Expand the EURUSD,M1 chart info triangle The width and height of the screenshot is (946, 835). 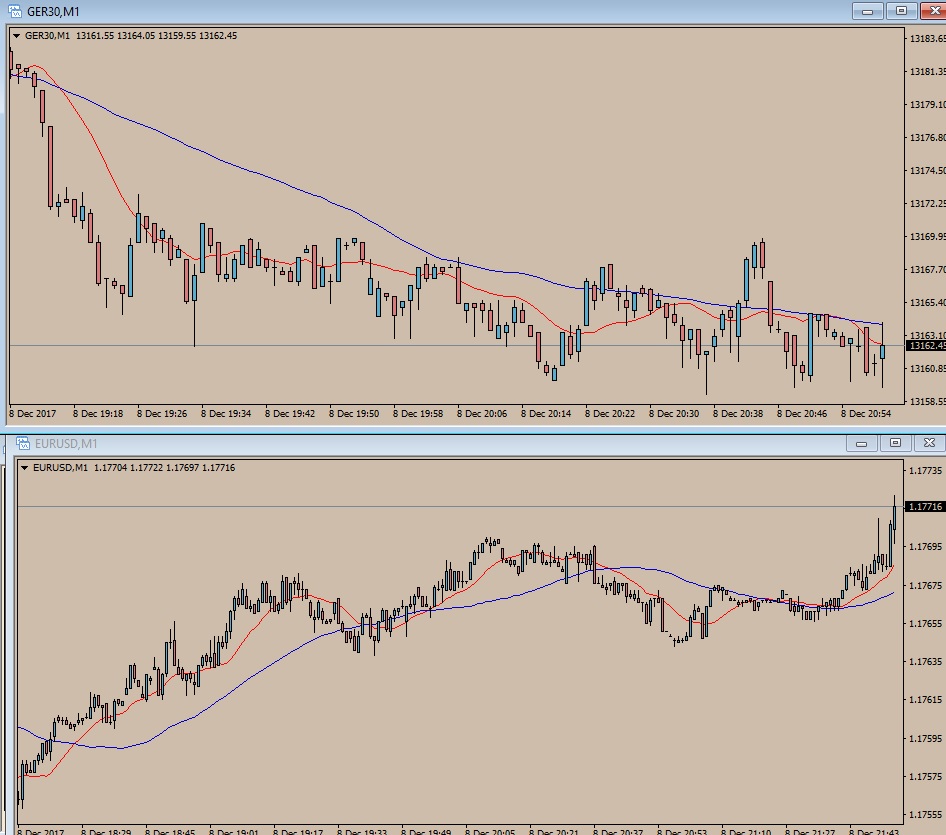(24, 468)
